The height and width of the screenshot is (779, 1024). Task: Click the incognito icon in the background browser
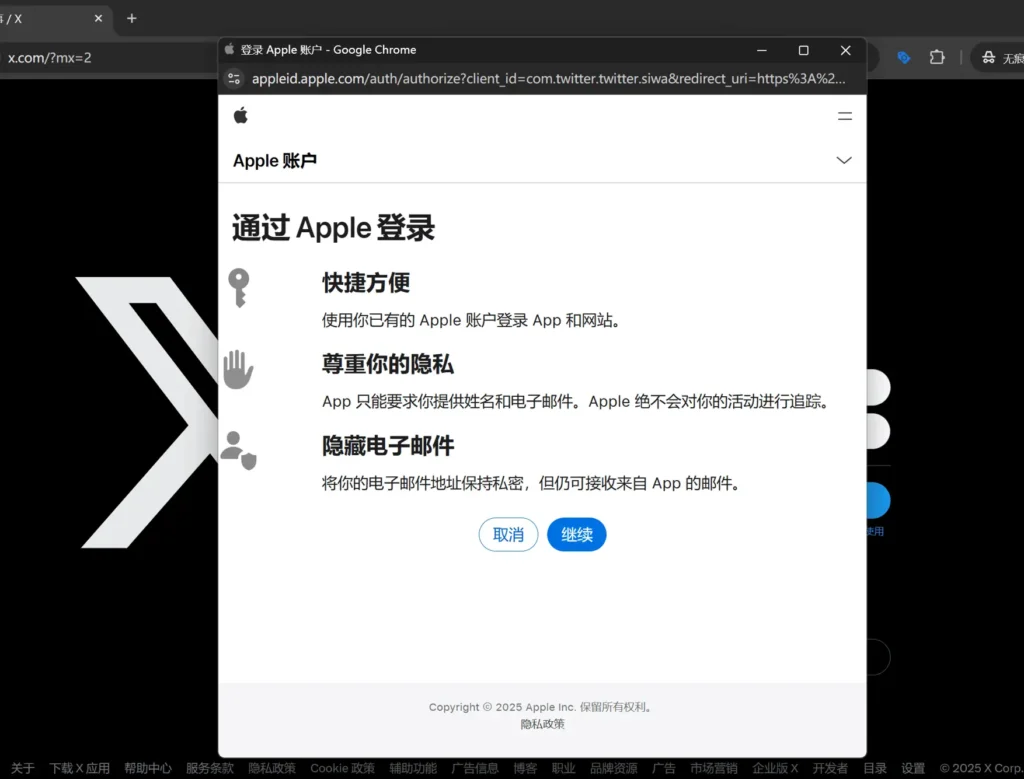989,57
